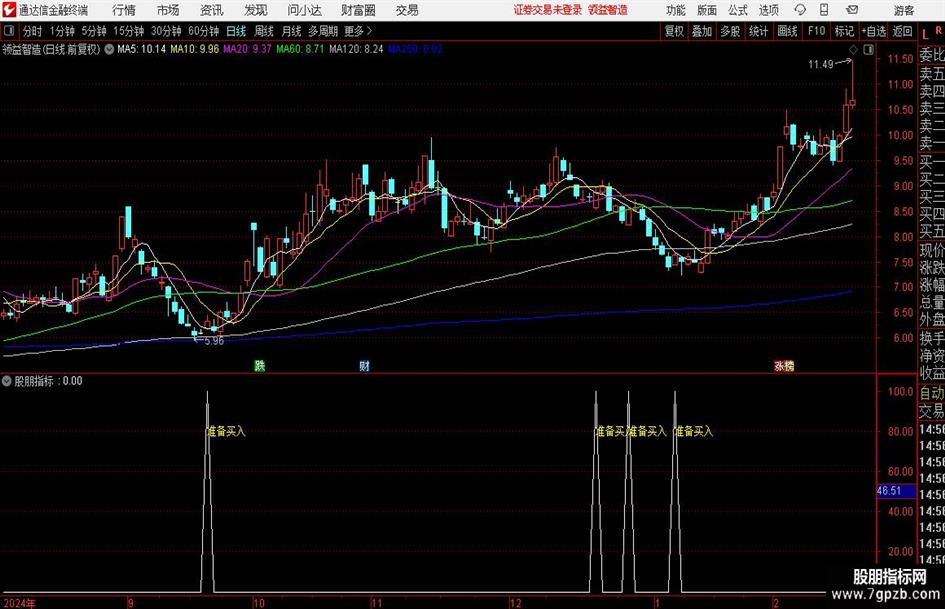This screenshot has width=945, height=609.
Task: Click the diamond icon at chart corner
Action: coord(853,49)
